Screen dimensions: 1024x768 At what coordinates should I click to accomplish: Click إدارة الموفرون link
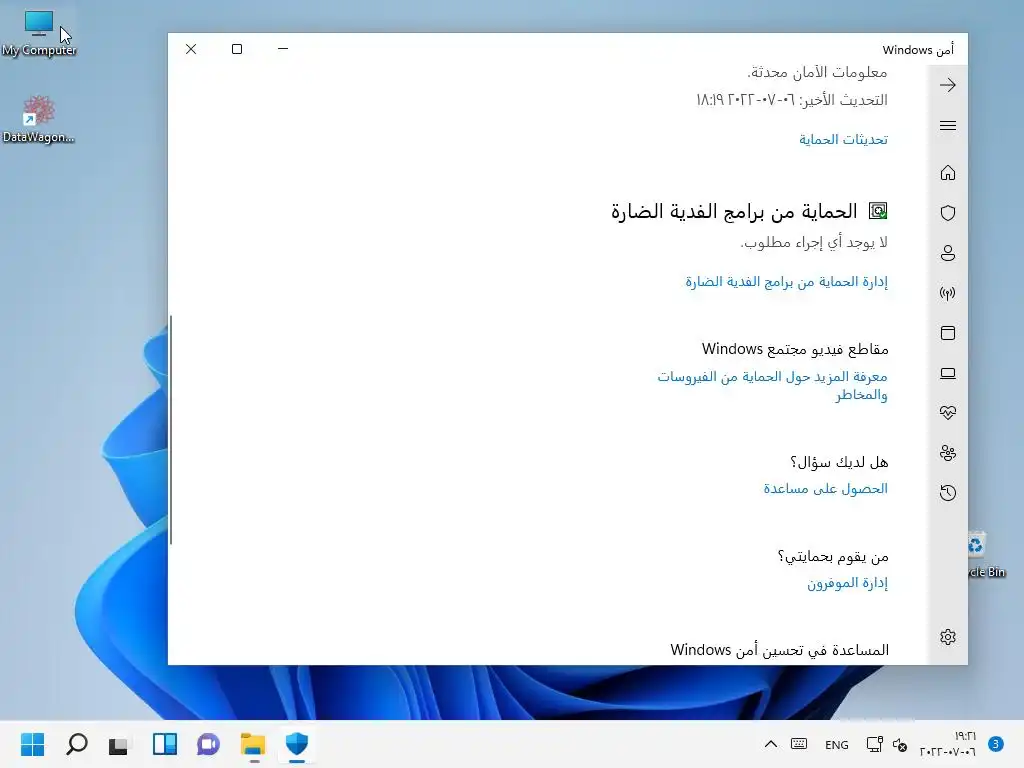(847, 583)
